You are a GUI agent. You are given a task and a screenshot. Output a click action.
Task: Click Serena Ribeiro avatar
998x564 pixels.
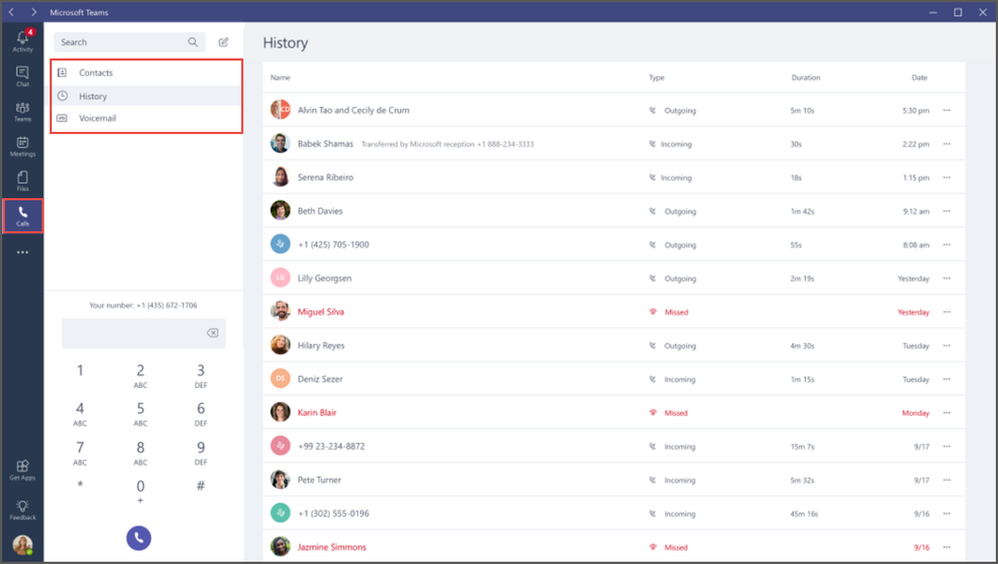click(280, 176)
